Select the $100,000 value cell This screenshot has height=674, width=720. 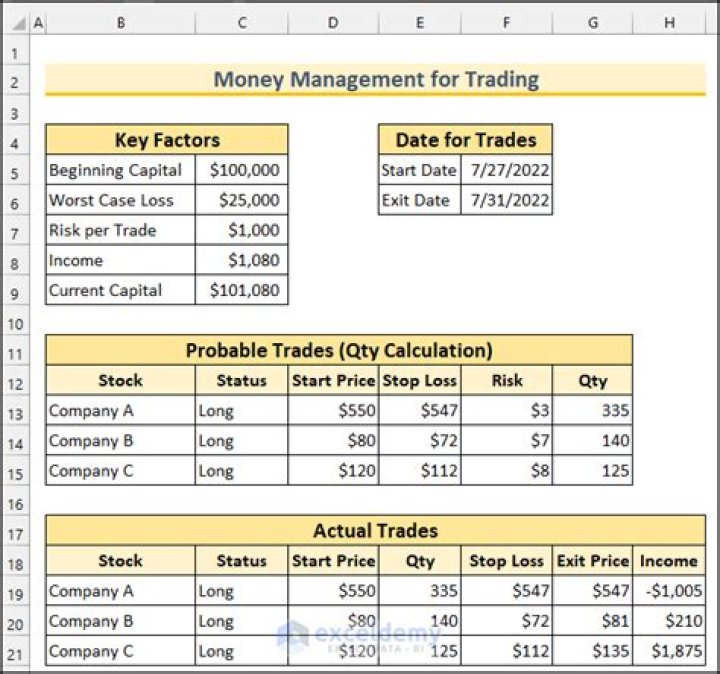(242, 170)
